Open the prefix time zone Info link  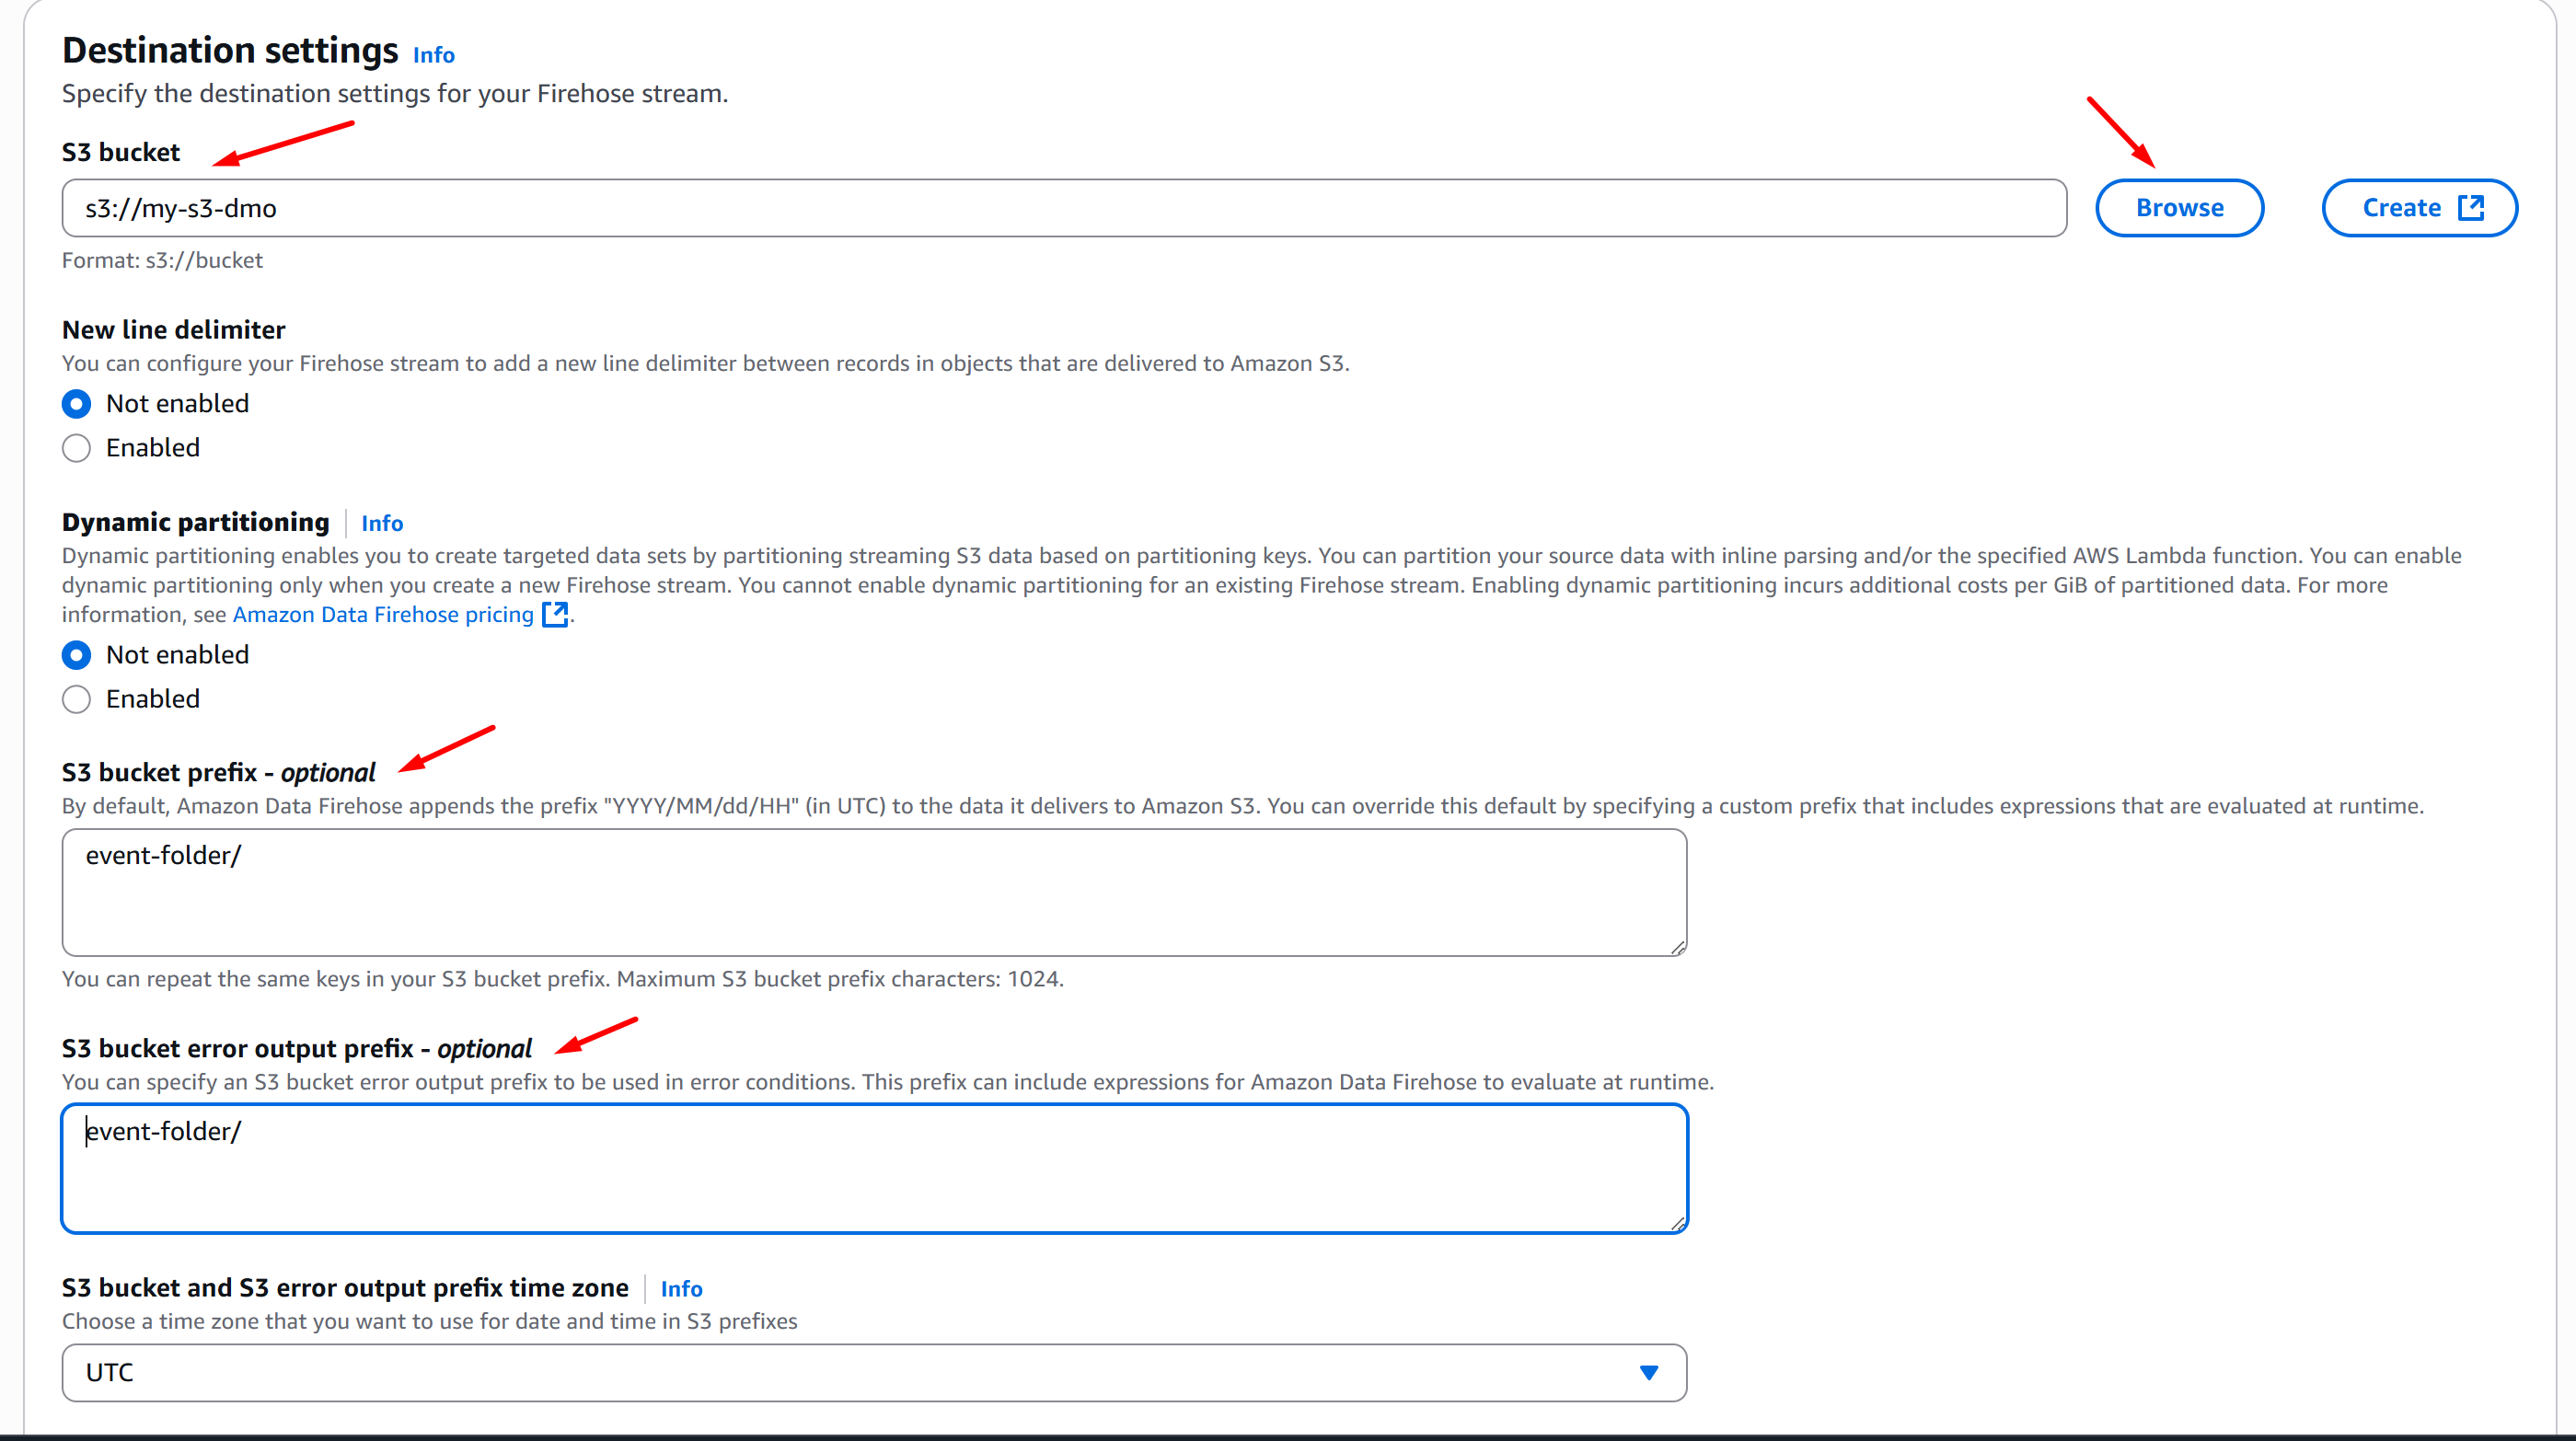(681, 1289)
